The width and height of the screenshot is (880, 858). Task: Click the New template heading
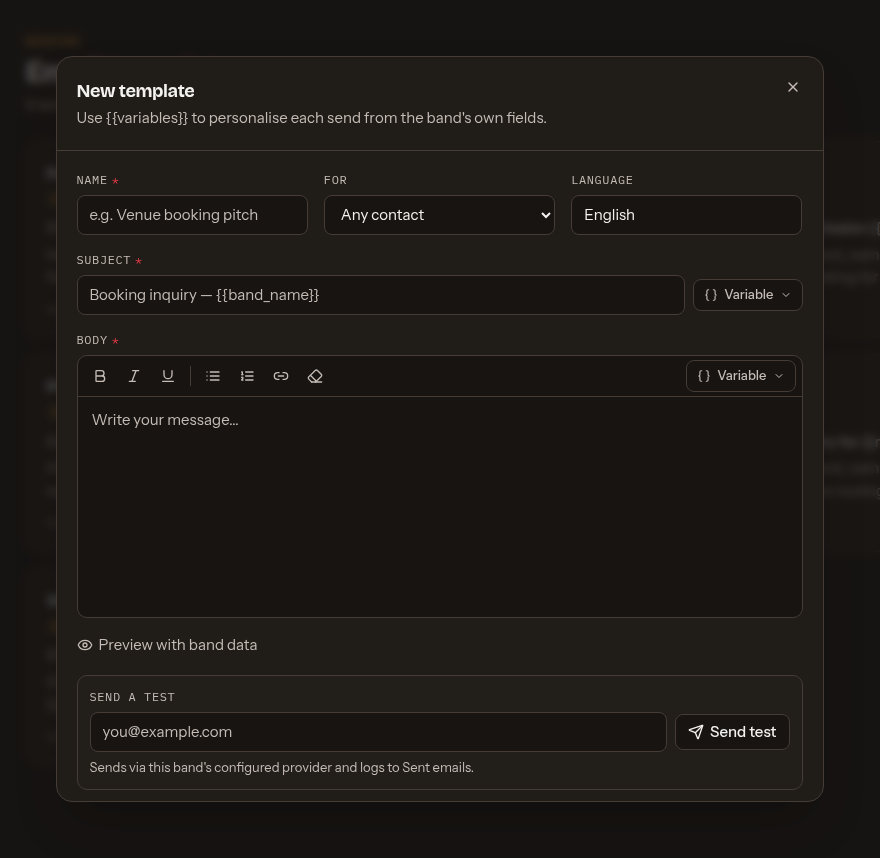pos(135,91)
